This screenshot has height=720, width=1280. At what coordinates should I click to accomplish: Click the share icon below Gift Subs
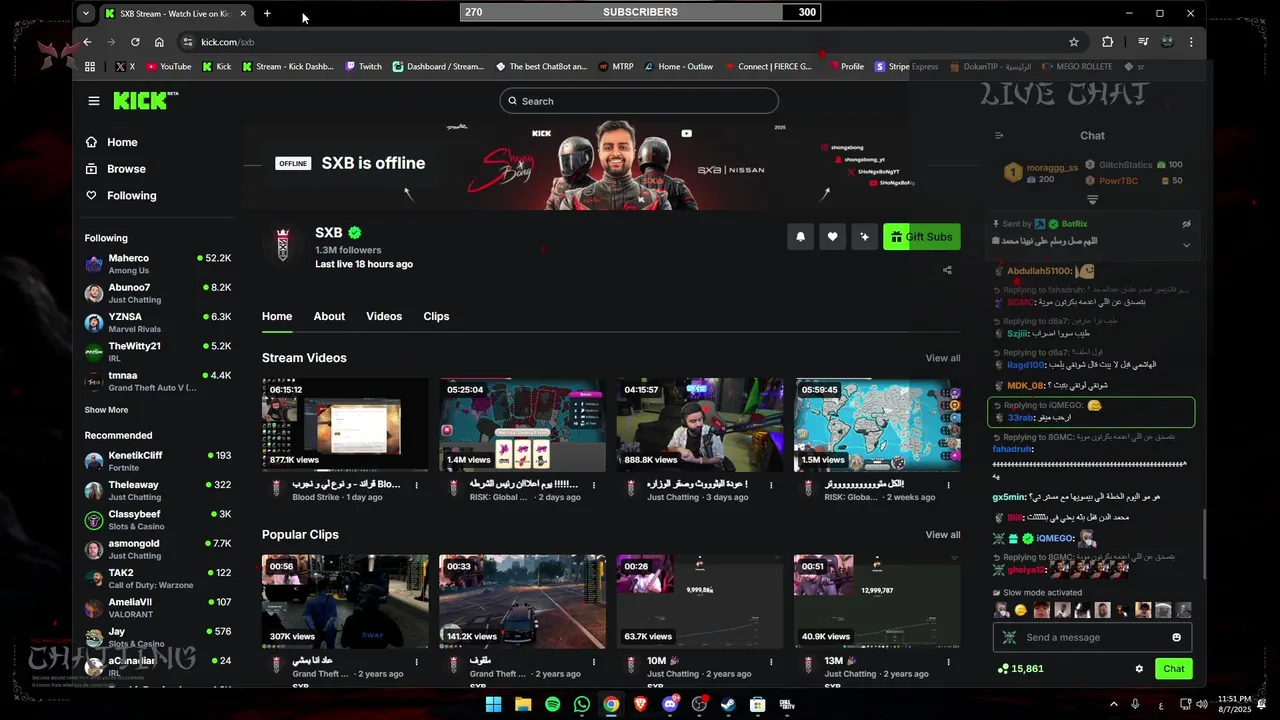click(947, 270)
